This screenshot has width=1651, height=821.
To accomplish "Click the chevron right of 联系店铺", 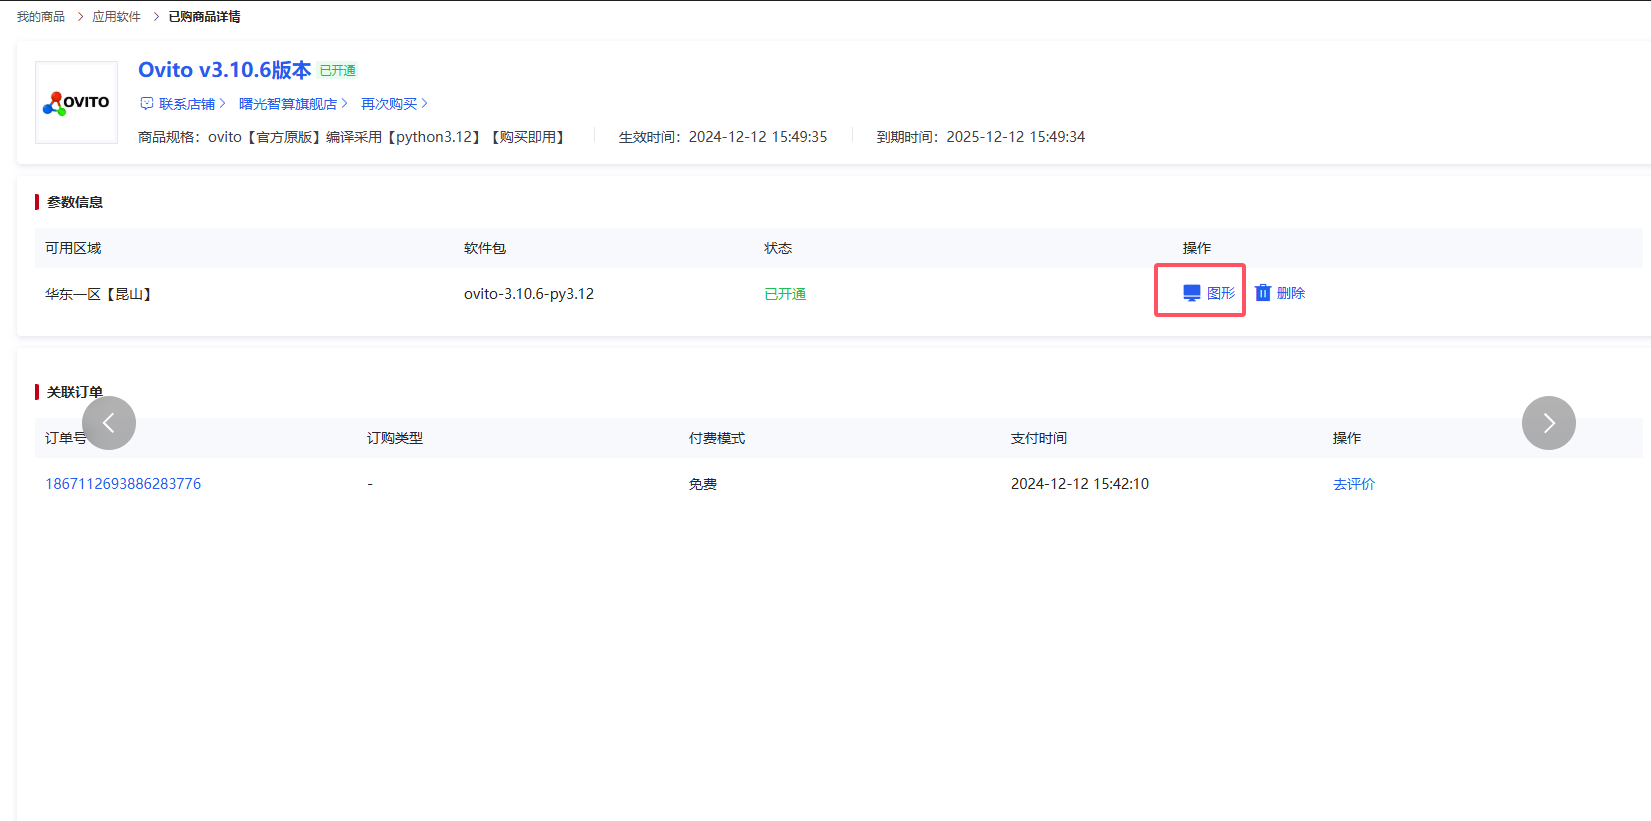I will coord(223,104).
